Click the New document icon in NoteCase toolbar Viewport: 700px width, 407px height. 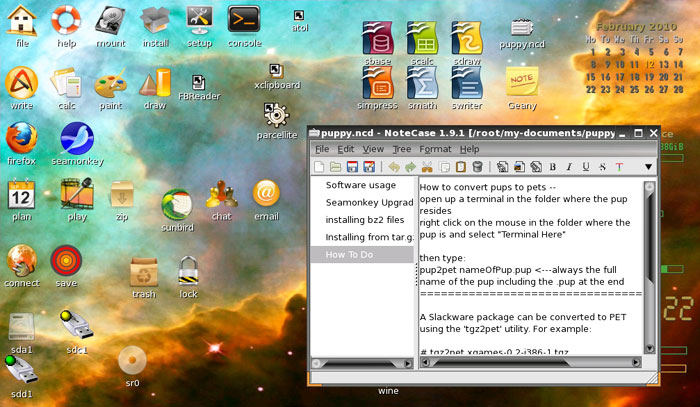(x=319, y=167)
